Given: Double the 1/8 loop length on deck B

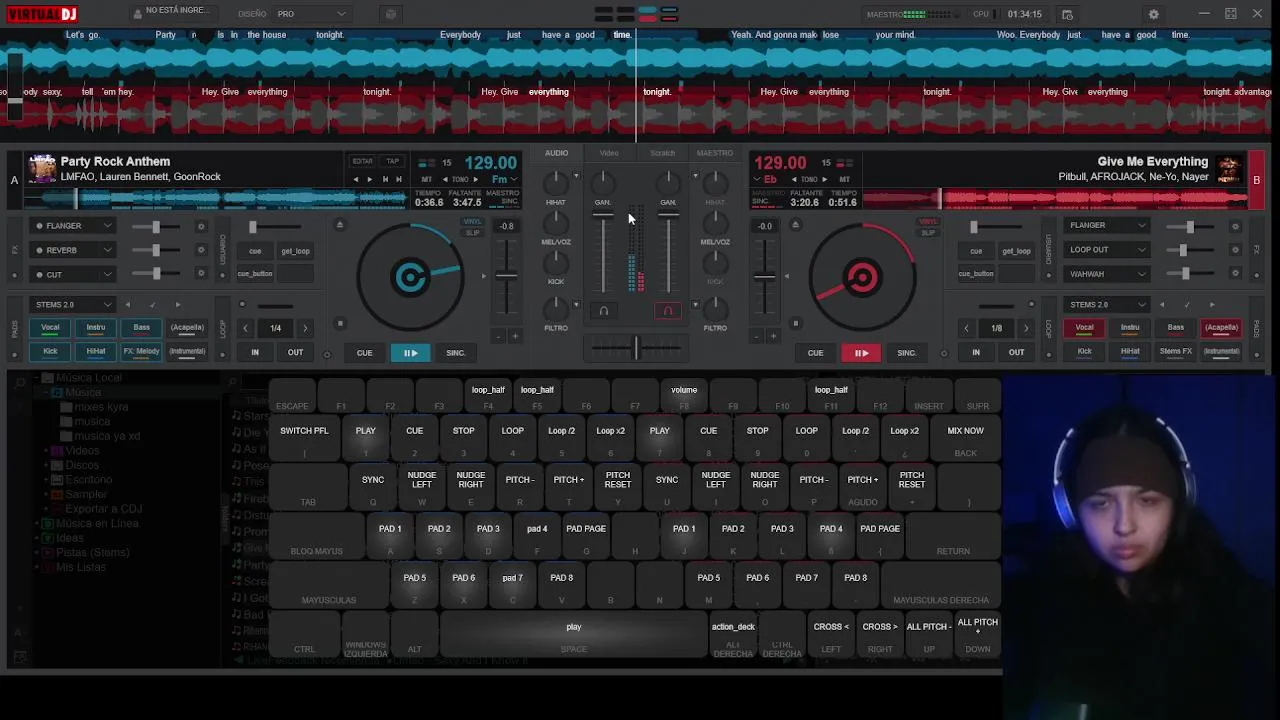Looking at the screenshot, I should (1026, 328).
